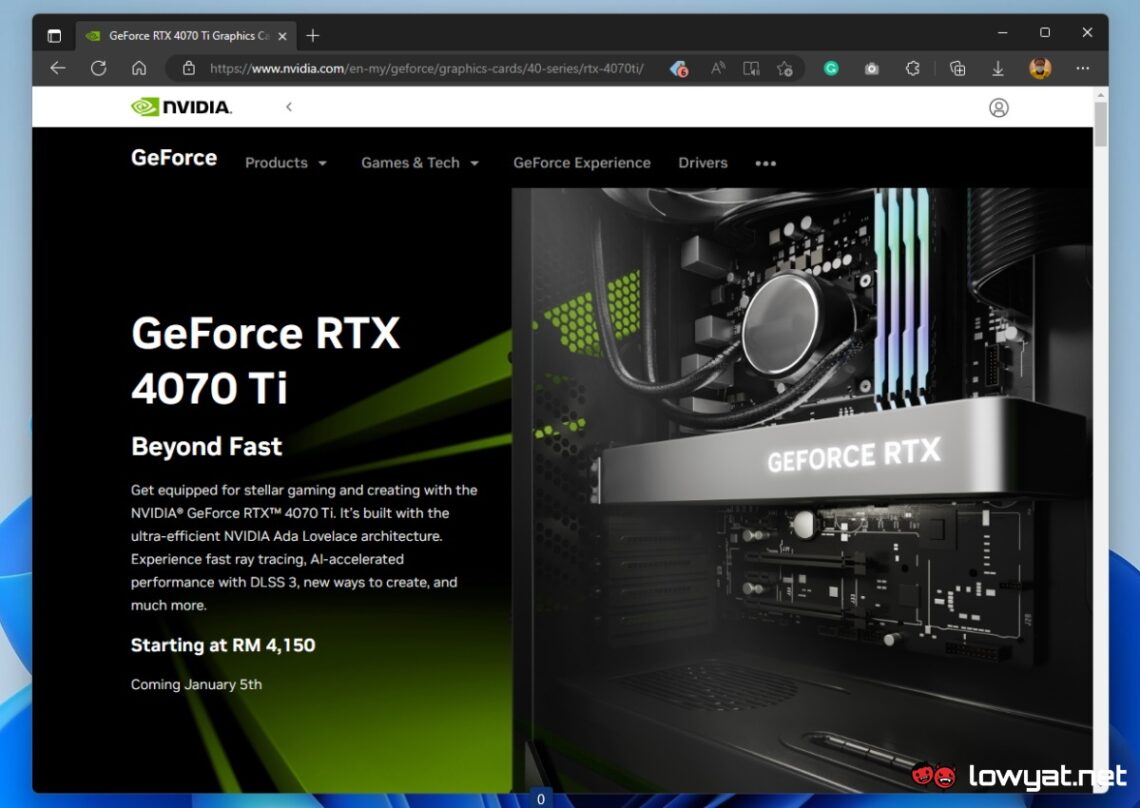The width and height of the screenshot is (1140, 808).
Task: Open the account sign-in icon
Action: click(999, 107)
